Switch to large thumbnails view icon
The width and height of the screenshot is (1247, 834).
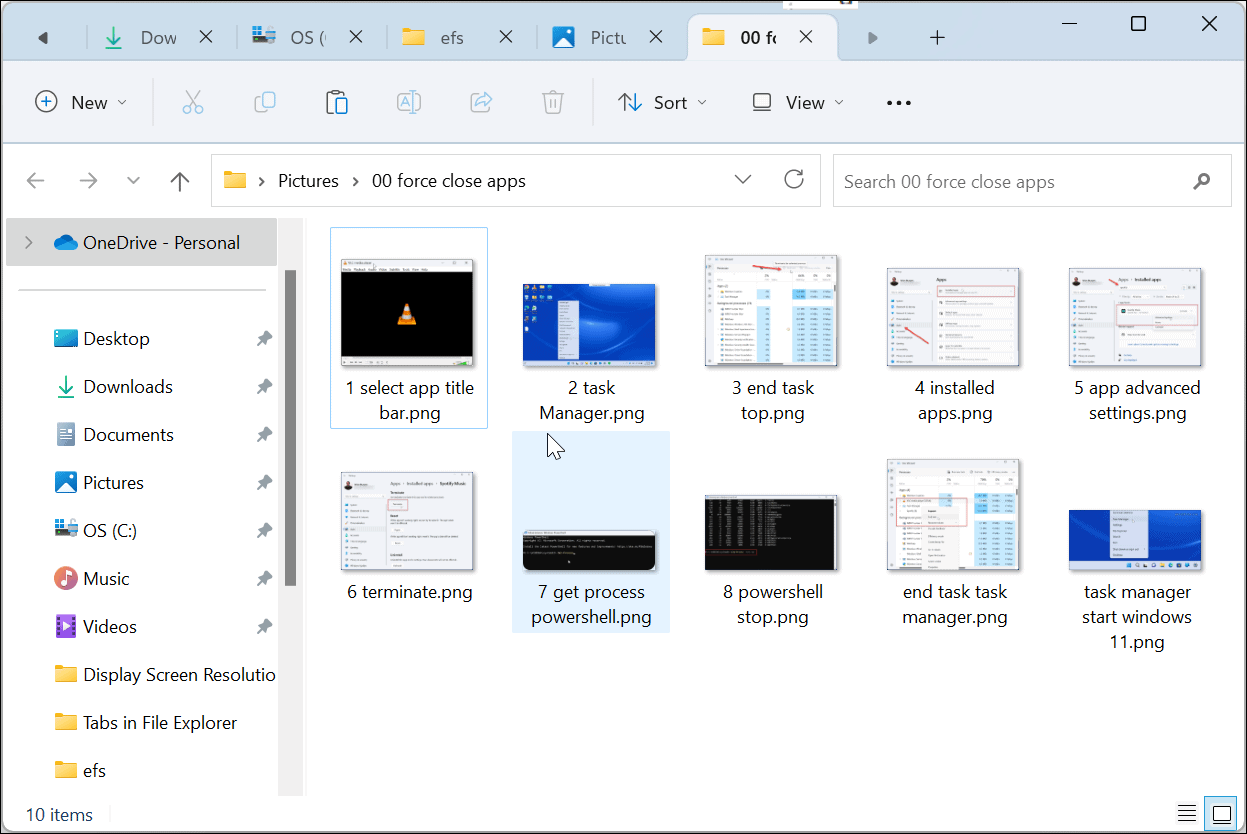pyautogui.click(x=1221, y=812)
